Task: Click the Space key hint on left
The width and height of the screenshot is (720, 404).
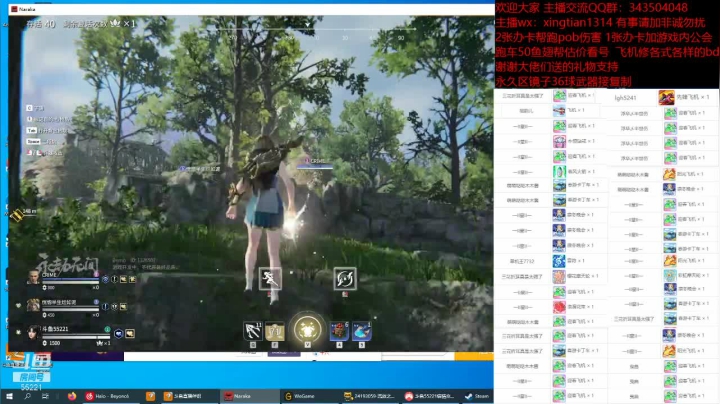Action: tap(33, 141)
